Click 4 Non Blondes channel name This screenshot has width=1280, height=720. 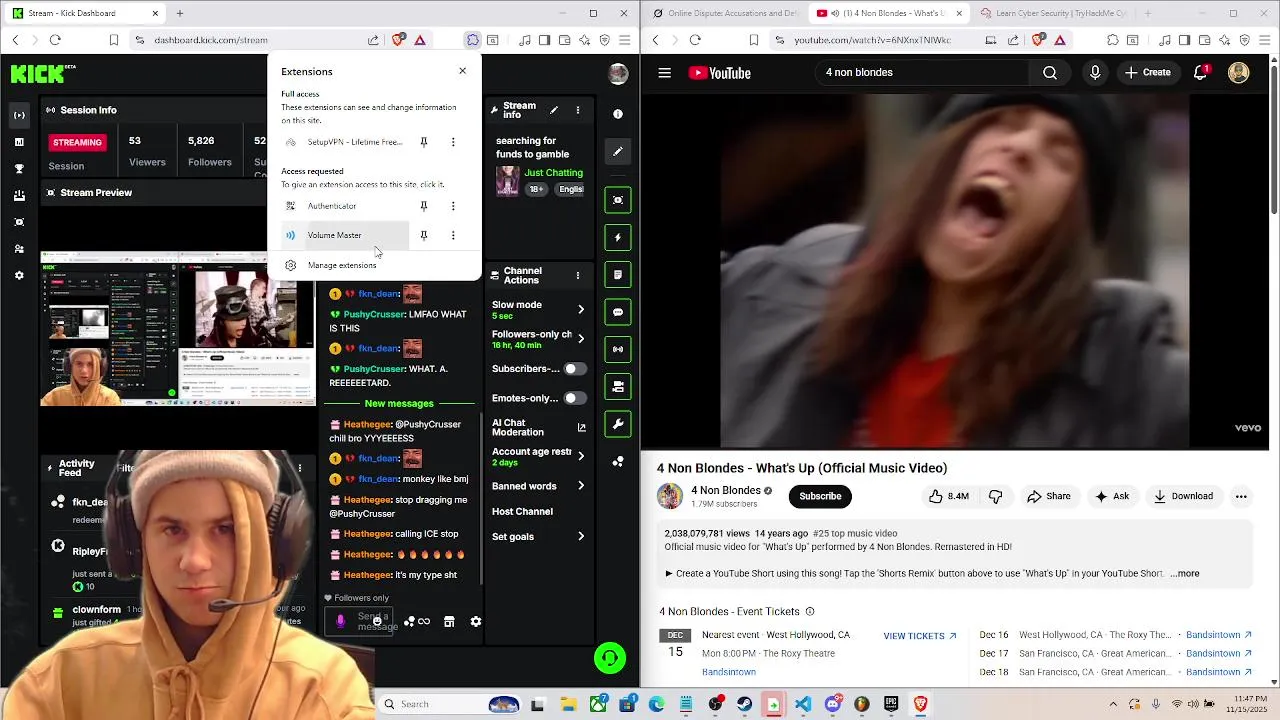pos(726,490)
